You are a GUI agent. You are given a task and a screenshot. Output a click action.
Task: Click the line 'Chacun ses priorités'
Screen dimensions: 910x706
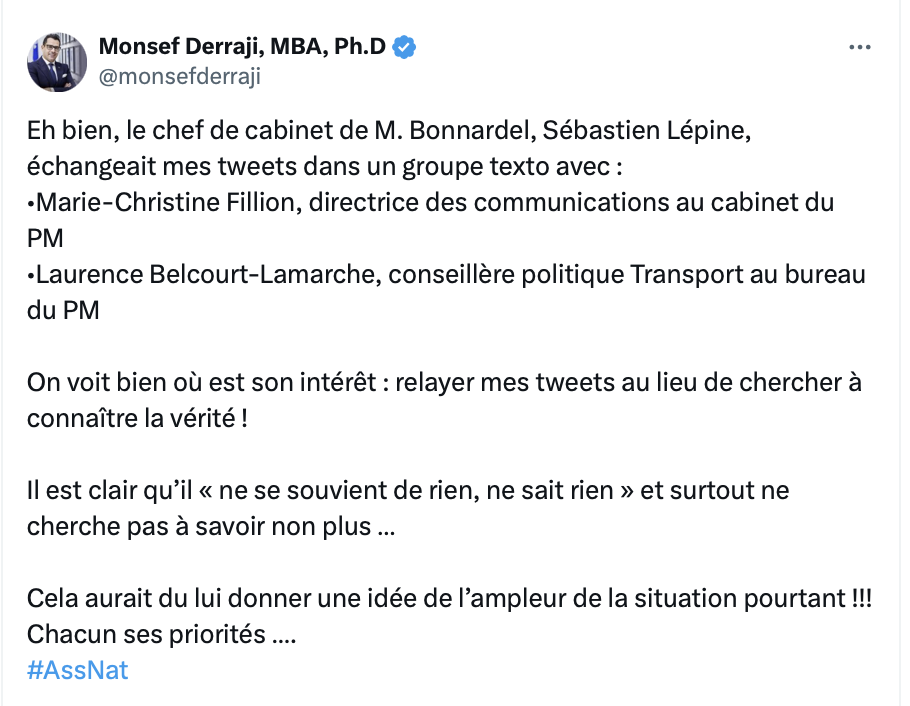tap(161, 635)
